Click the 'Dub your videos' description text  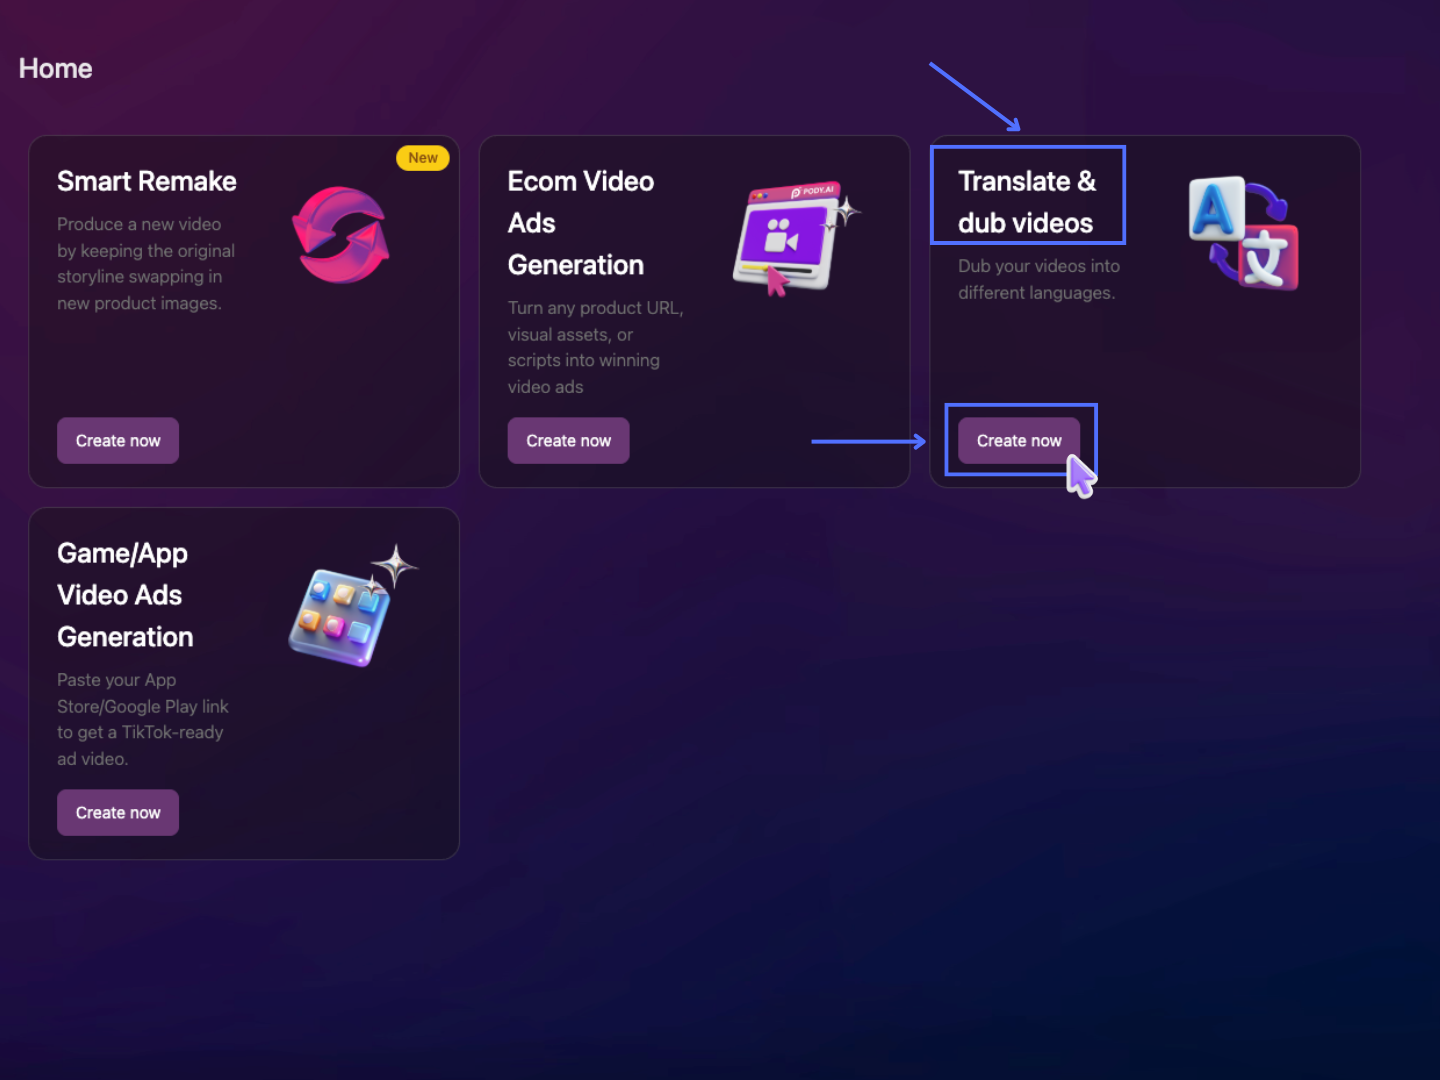click(1038, 279)
